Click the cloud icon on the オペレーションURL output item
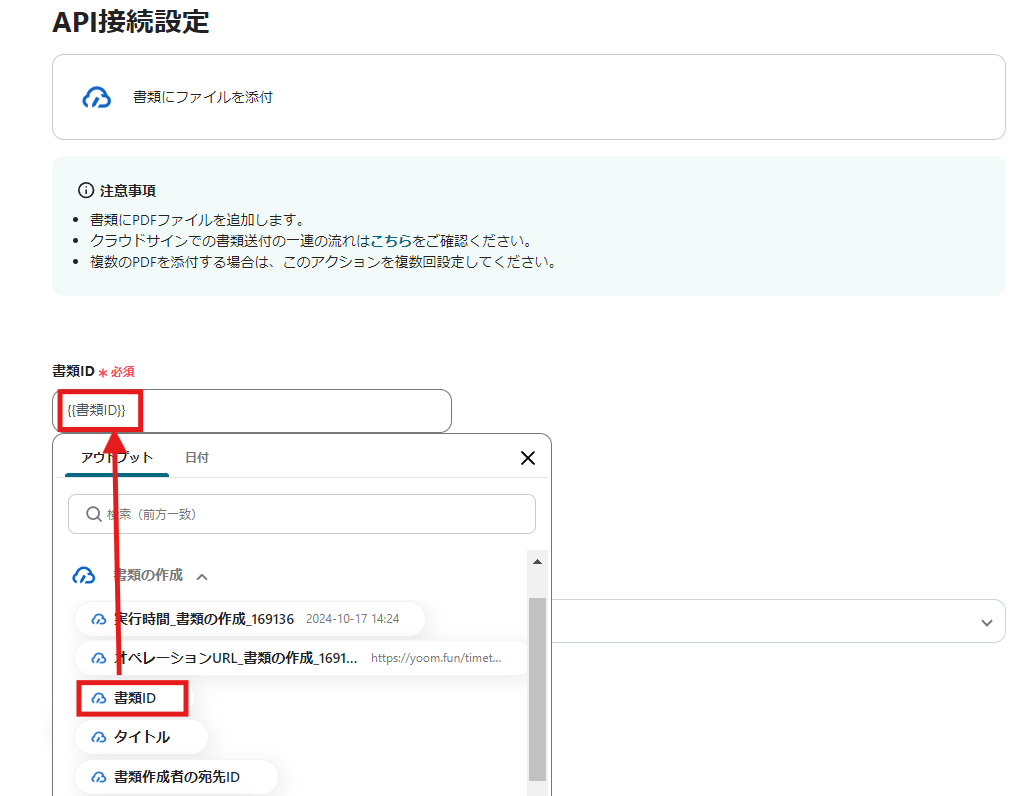The width and height of the screenshot is (1032, 796). pyautogui.click(x=98, y=658)
